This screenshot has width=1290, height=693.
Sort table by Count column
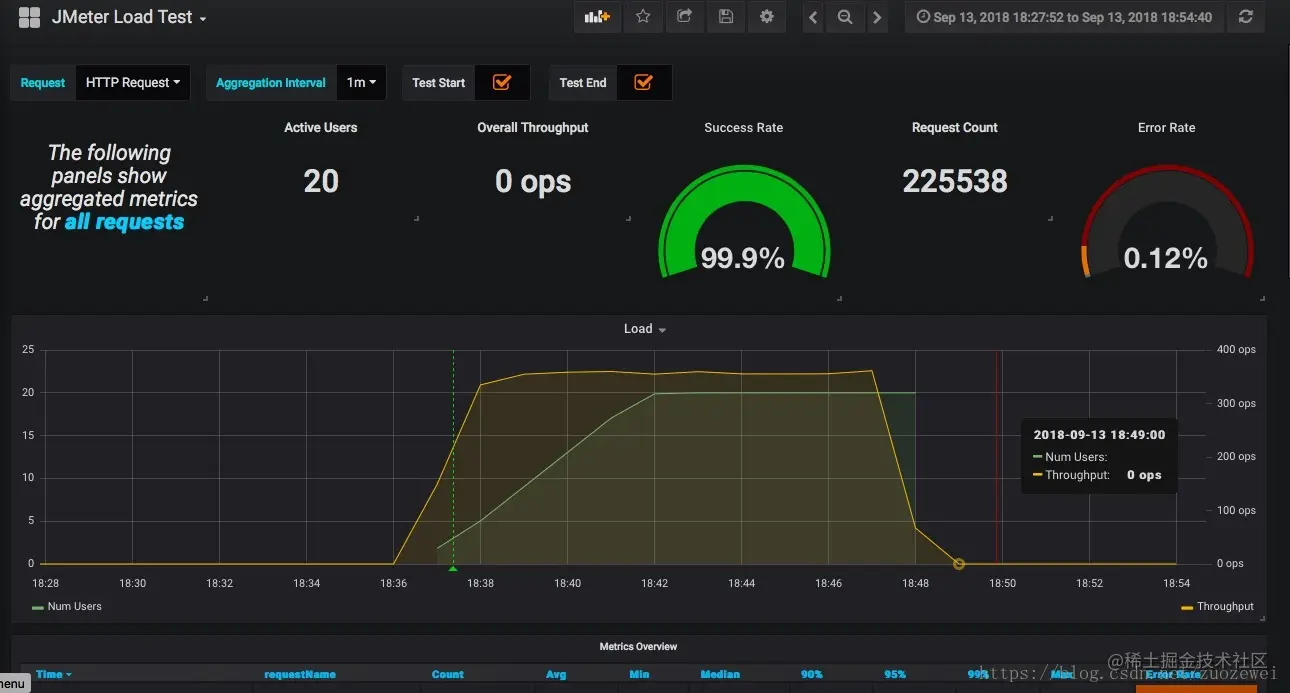[x=448, y=674]
